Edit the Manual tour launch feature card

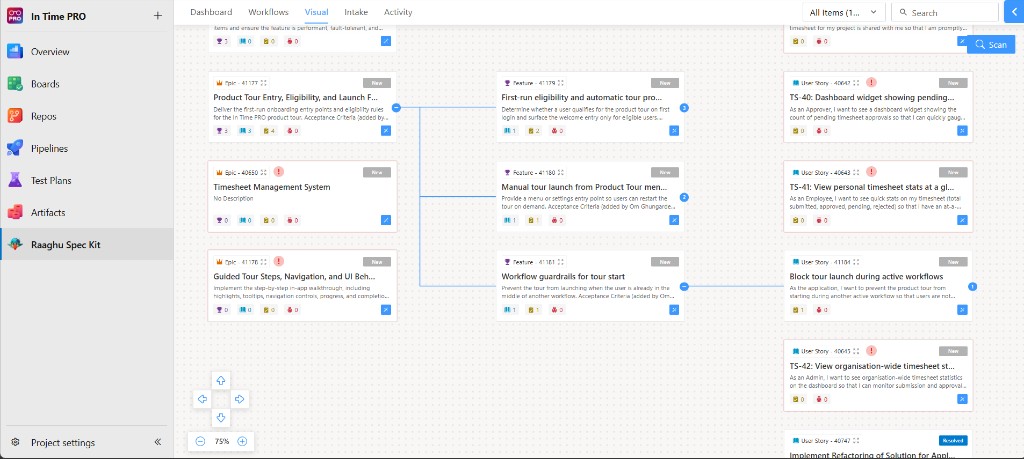pyautogui.click(x=674, y=220)
